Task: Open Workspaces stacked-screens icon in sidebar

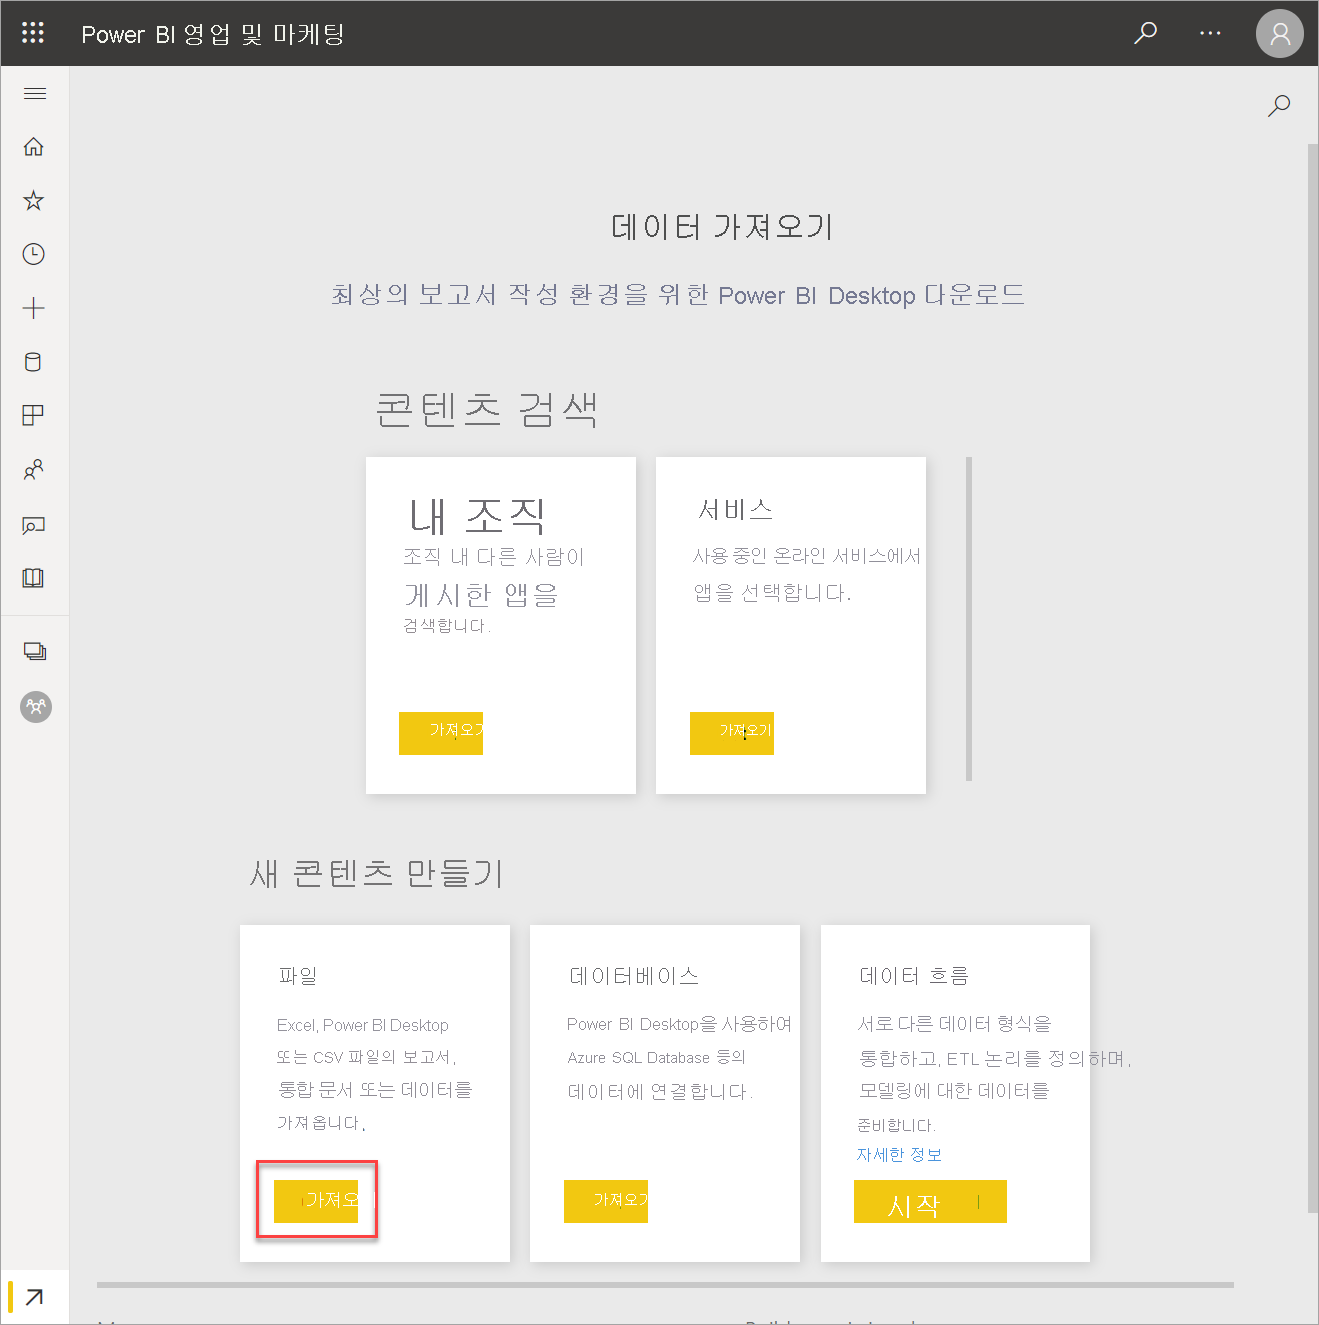Action: 35,651
